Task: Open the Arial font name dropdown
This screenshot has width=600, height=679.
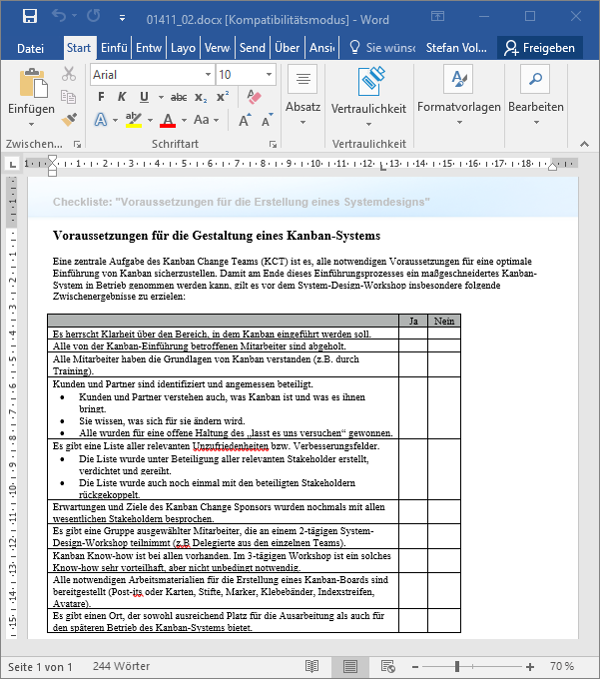Action: click(x=150, y=74)
